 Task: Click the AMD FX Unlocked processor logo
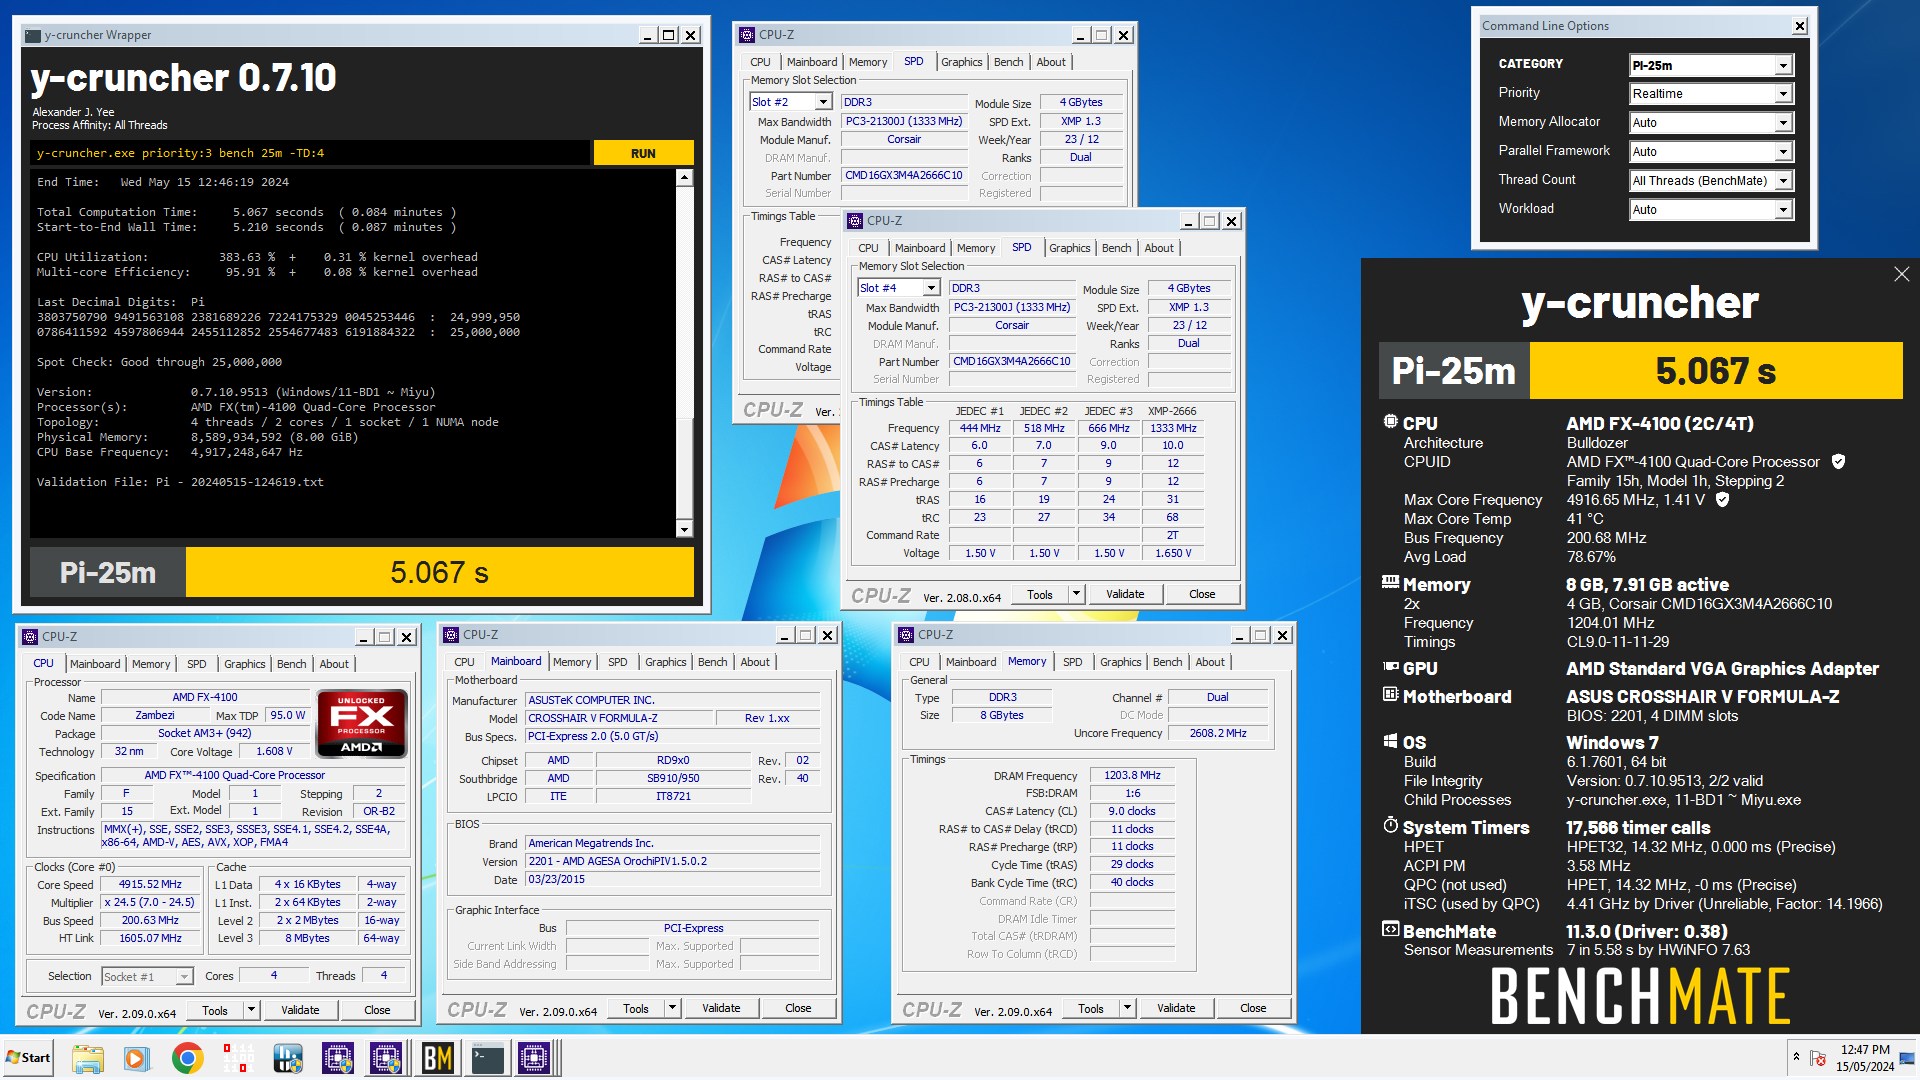coord(361,723)
